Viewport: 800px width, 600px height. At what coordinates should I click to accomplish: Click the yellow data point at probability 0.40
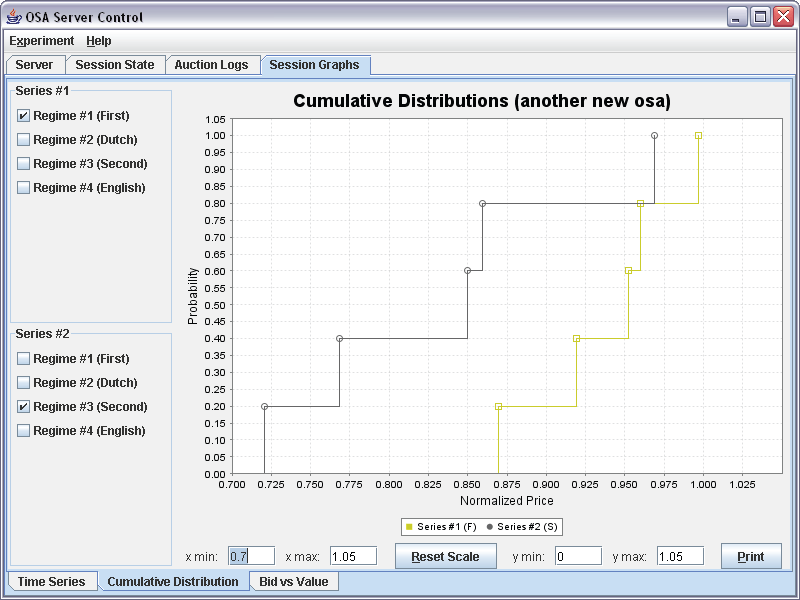[577, 339]
